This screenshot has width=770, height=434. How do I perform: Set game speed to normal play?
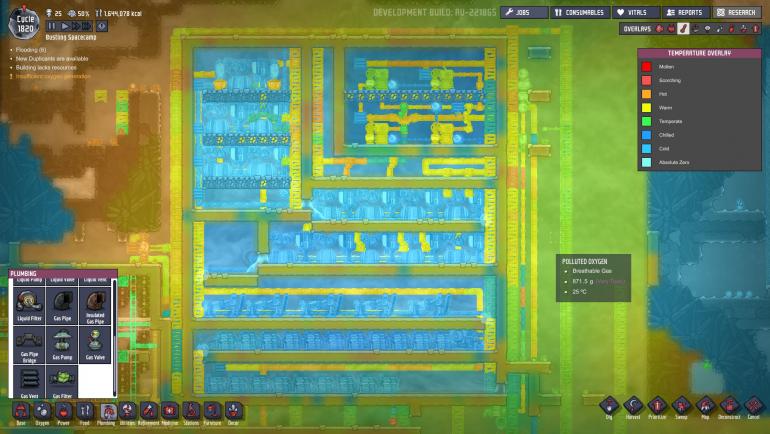click(x=65, y=26)
